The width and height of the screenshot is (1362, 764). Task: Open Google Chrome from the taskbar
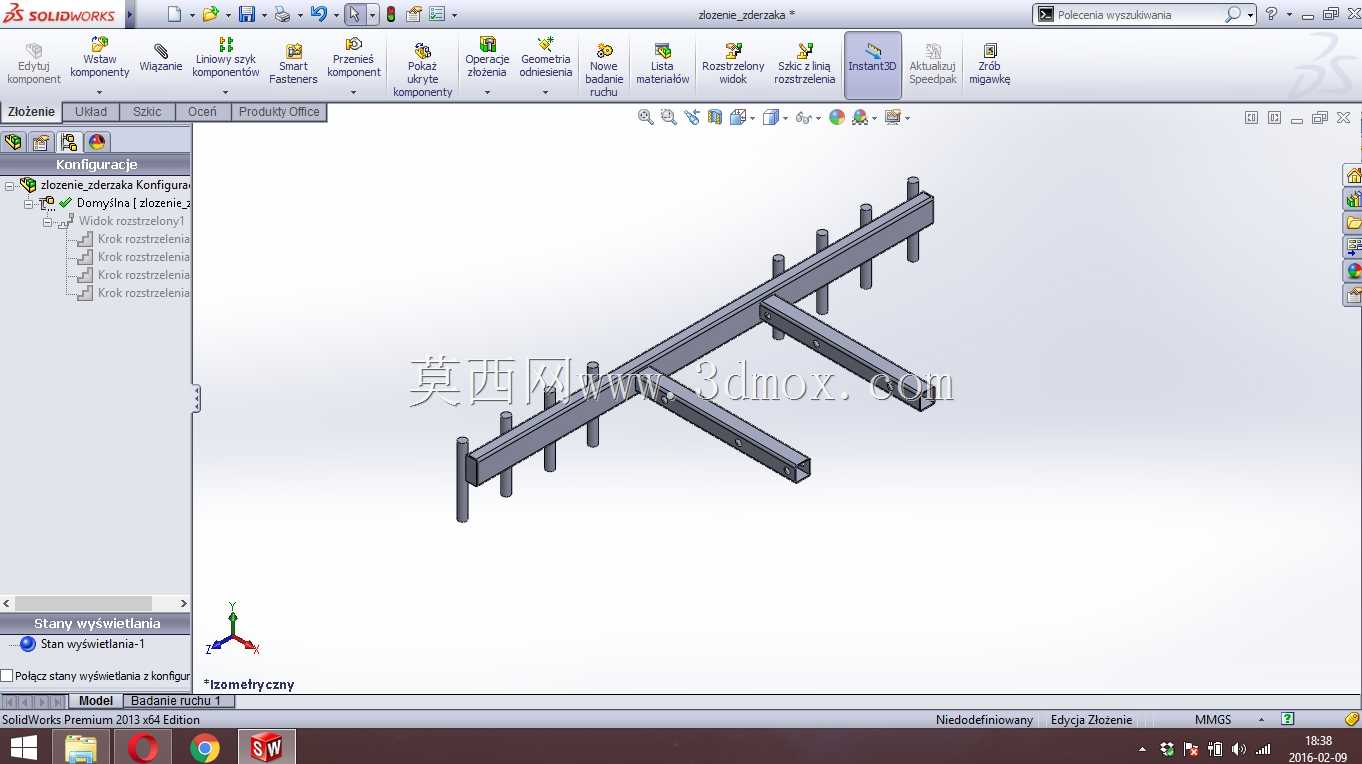pos(204,747)
